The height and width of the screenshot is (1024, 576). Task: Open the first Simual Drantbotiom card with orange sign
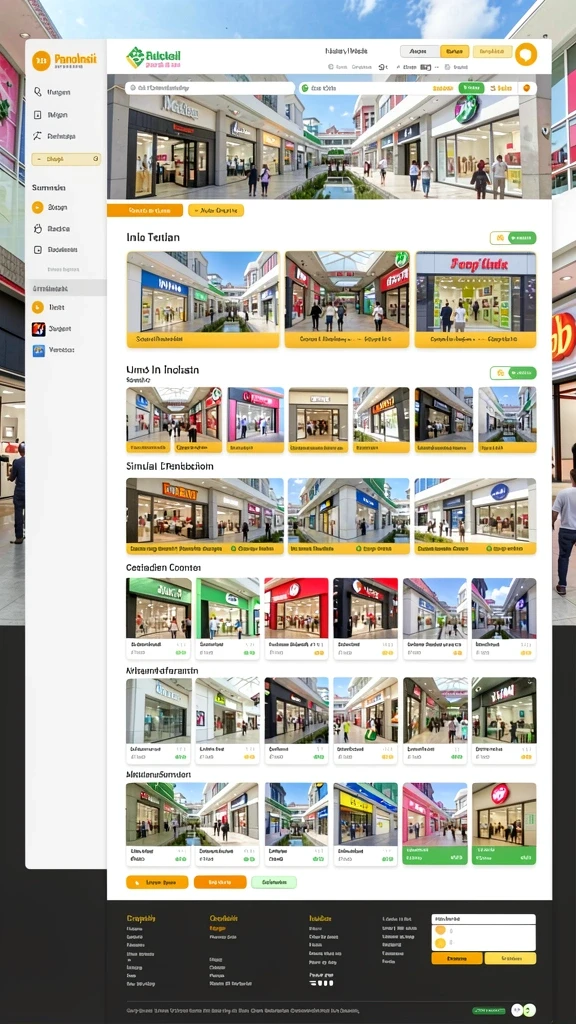[205, 516]
